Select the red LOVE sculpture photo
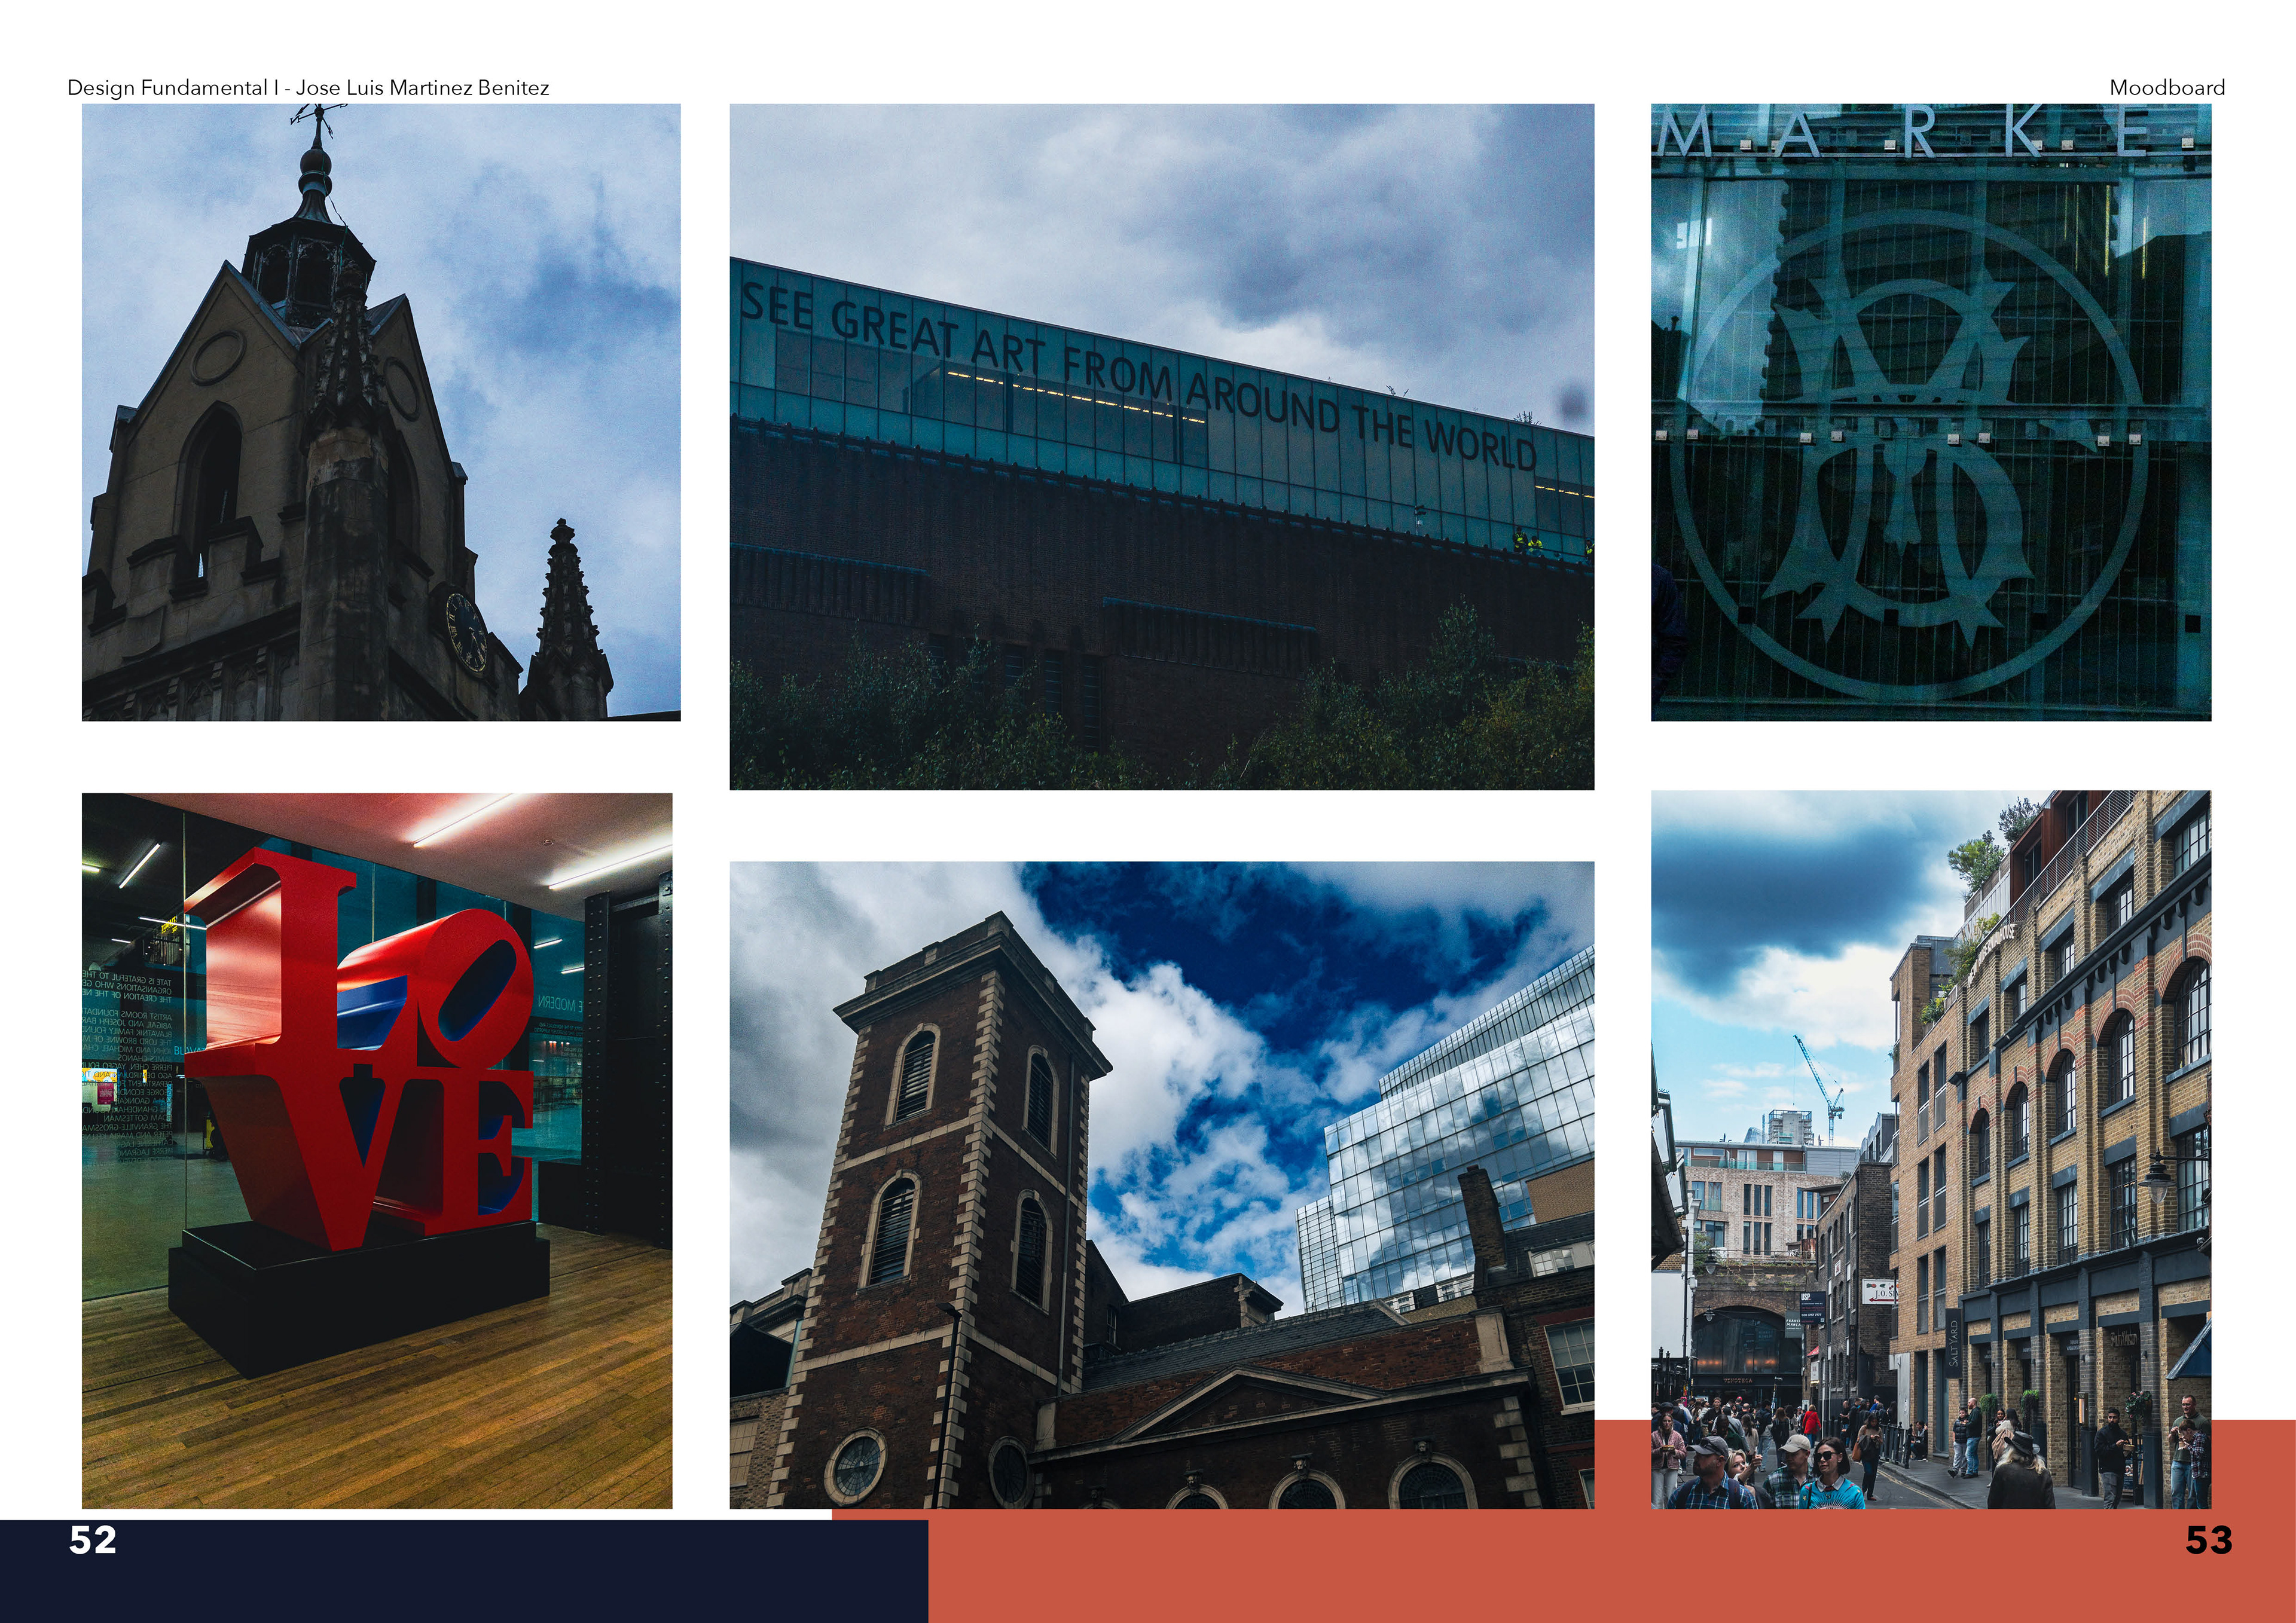This screenshot has height=1623, width=2296. tap(377, 1151)
